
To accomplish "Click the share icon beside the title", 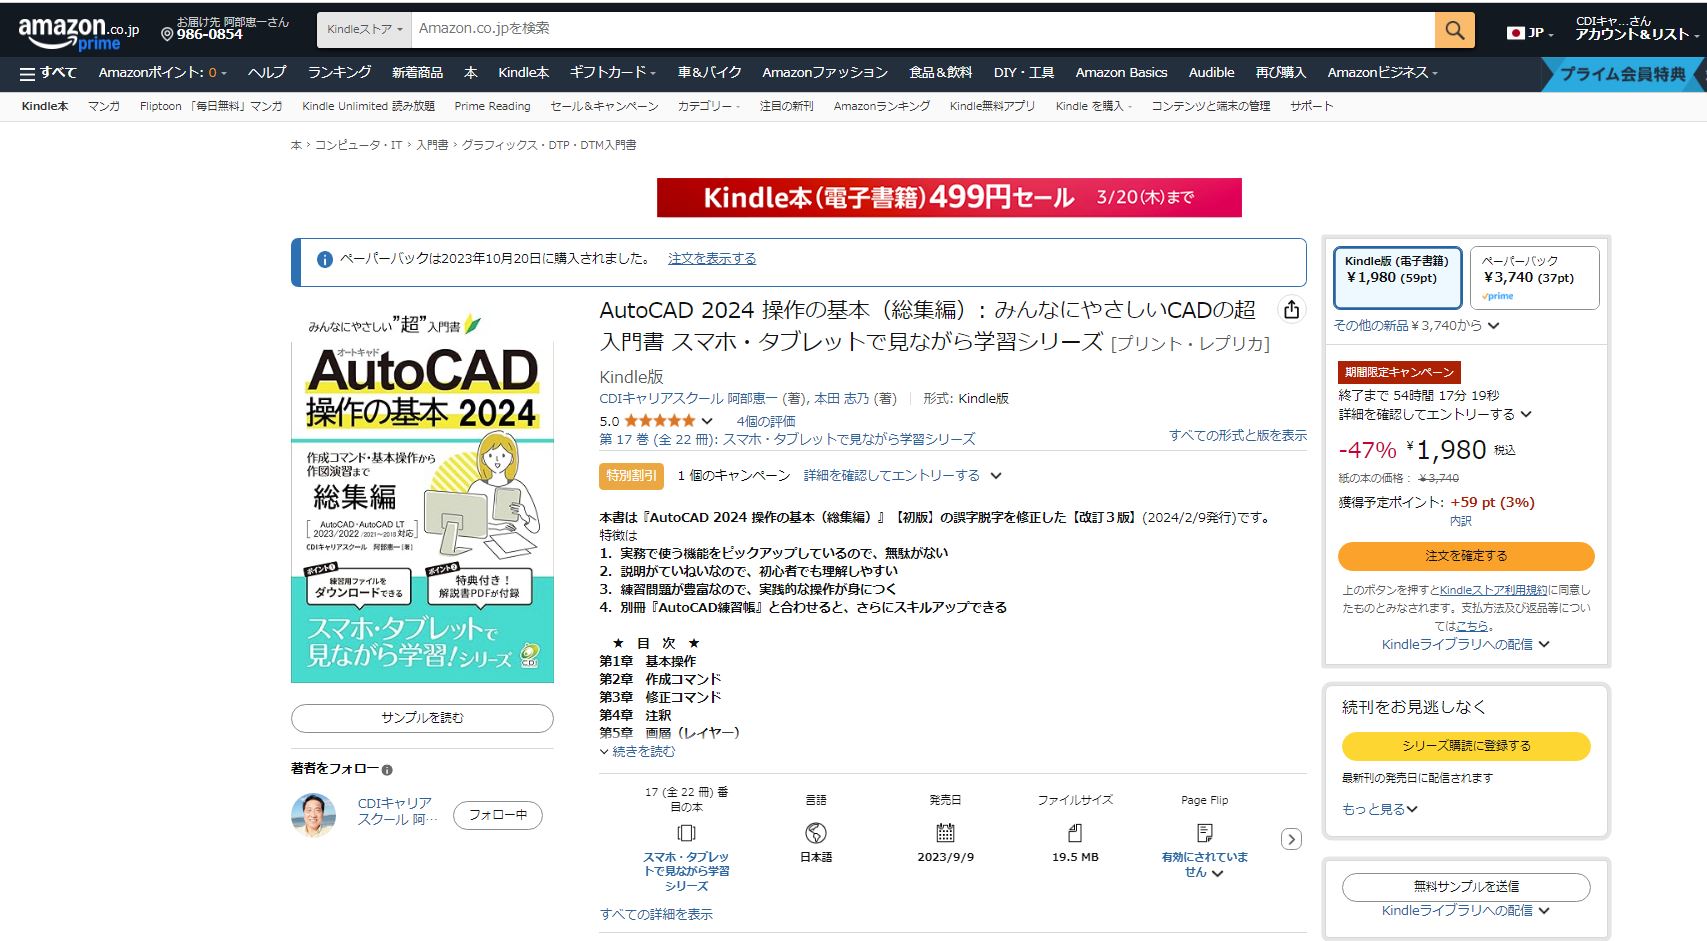I will point(1291,310).
